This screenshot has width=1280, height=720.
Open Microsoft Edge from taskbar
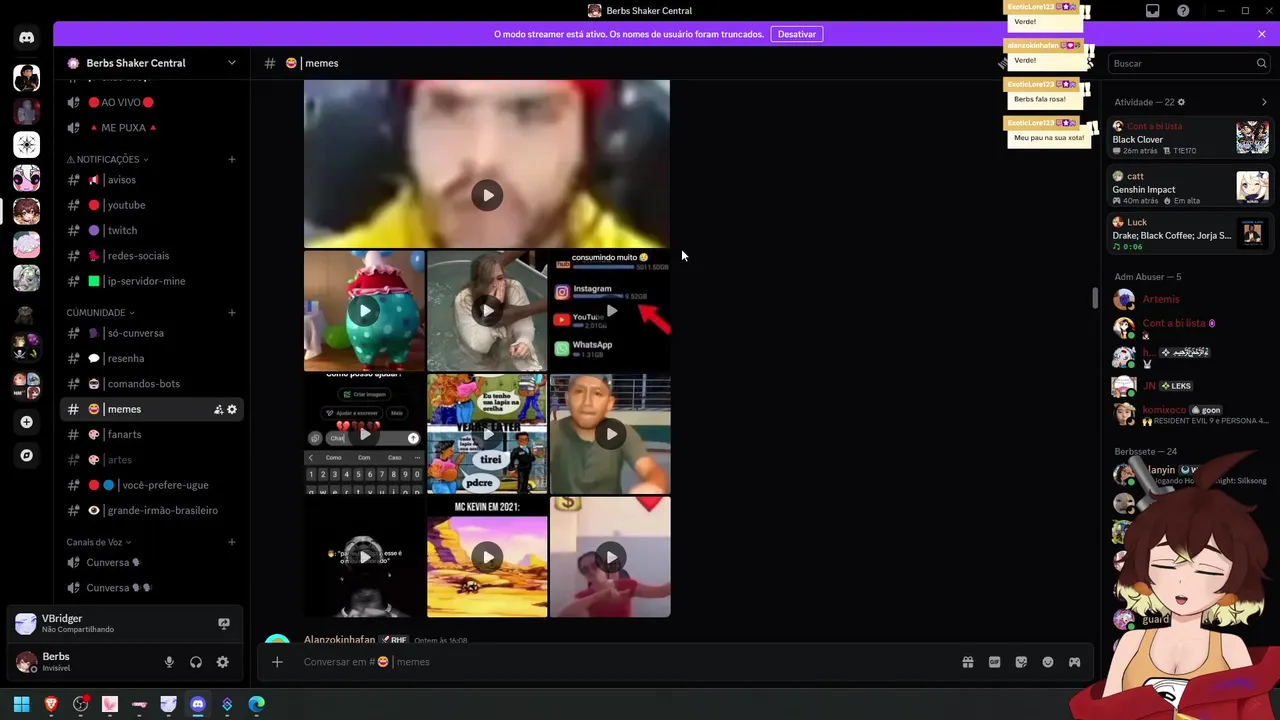coord(256,704)
